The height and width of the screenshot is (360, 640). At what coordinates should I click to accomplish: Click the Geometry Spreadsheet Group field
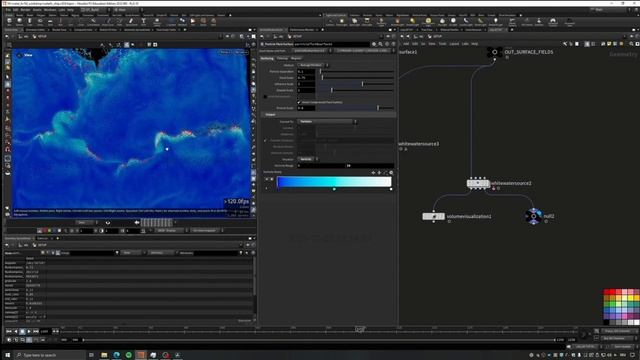coord(93,253)
